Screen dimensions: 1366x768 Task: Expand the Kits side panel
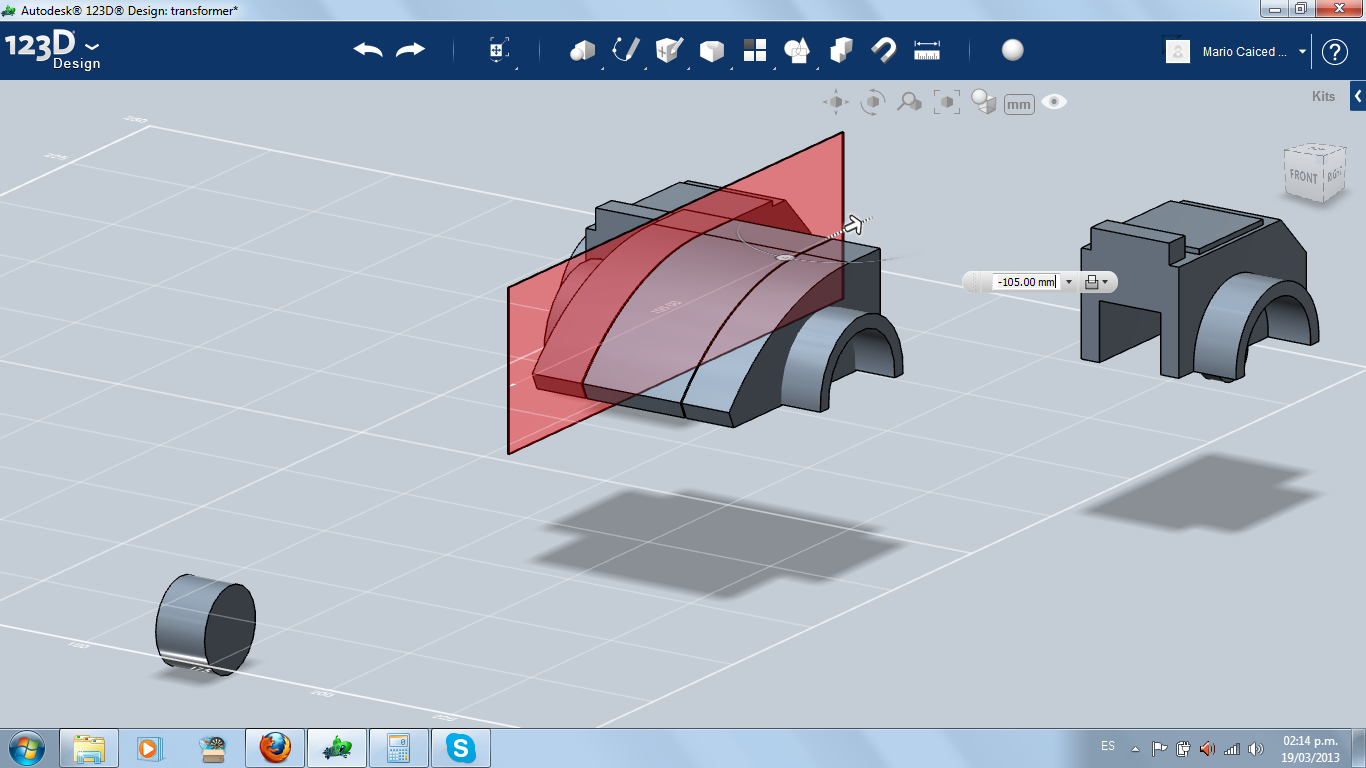1358,97
